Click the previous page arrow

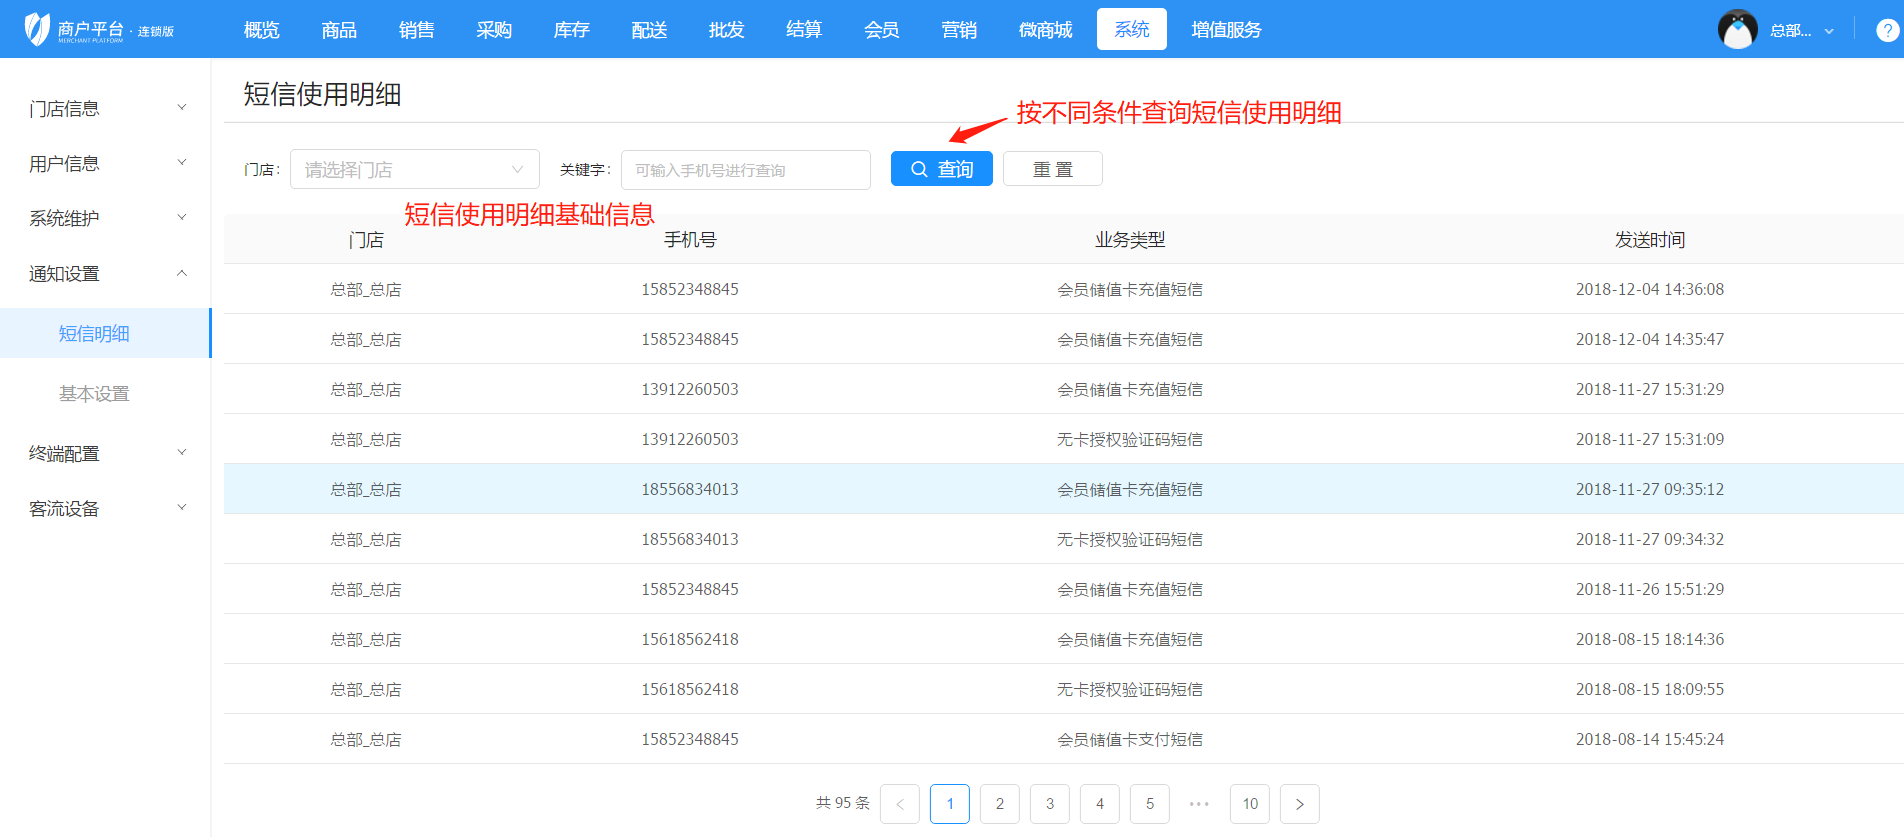click(x=899, y=804)
